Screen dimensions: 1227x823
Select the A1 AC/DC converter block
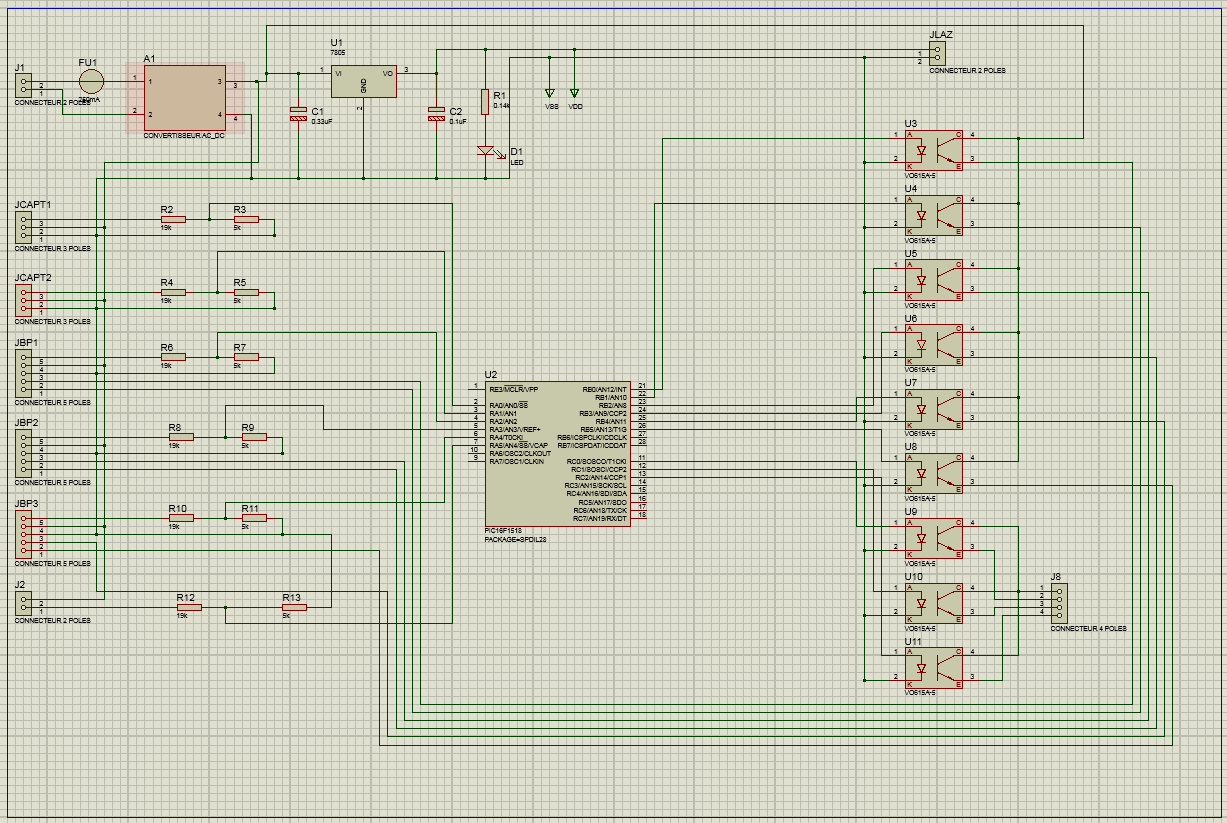tap(184, 97)
